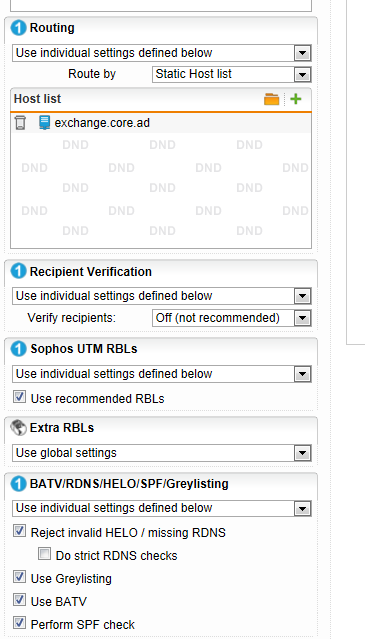Click the exchange.core.ad host server icon

(x=44, y=123)
